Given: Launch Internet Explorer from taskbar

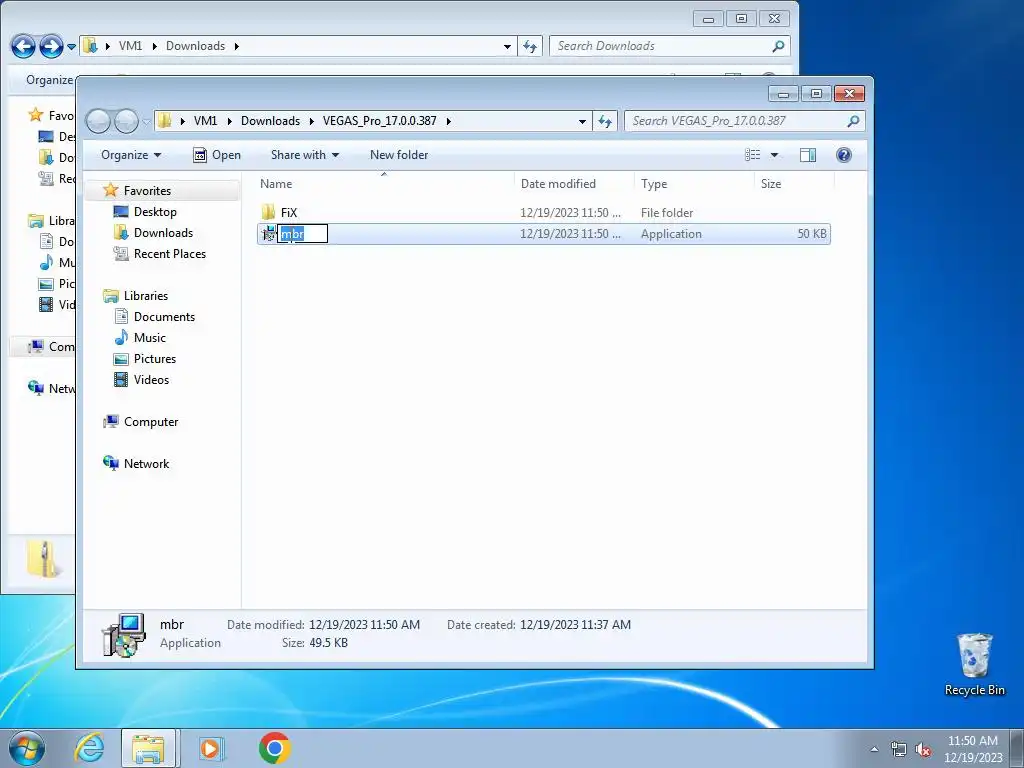Looking at the screenshot, I should click(x=89, y=748).
